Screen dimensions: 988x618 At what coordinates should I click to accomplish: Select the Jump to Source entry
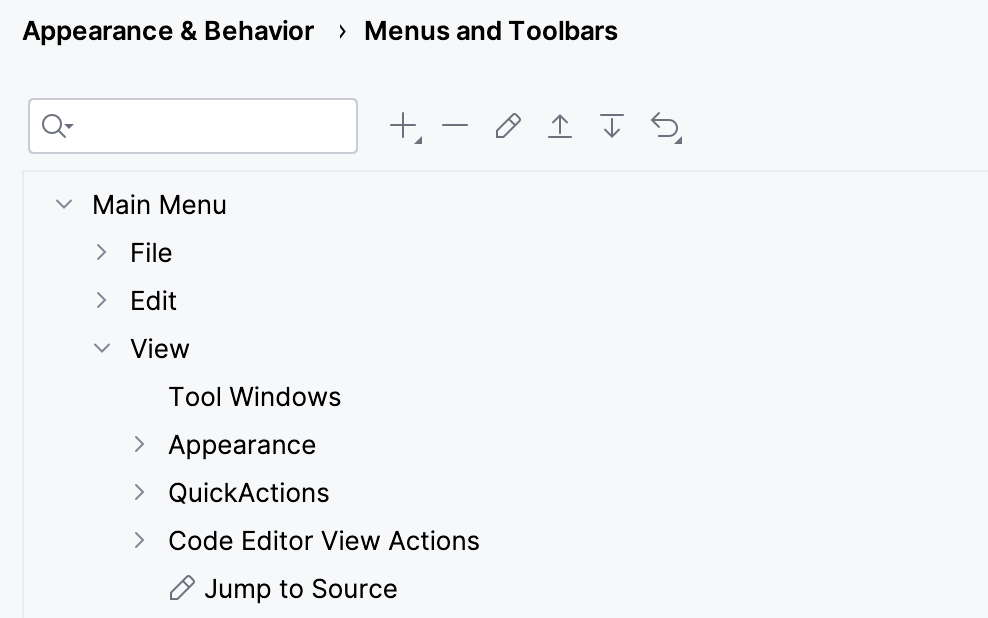(301, 588)
